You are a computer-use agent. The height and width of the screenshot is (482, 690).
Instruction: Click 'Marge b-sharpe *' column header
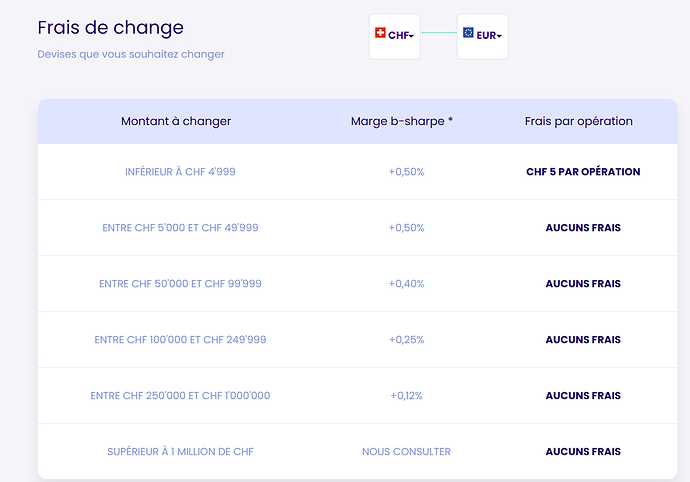point(402,121)
